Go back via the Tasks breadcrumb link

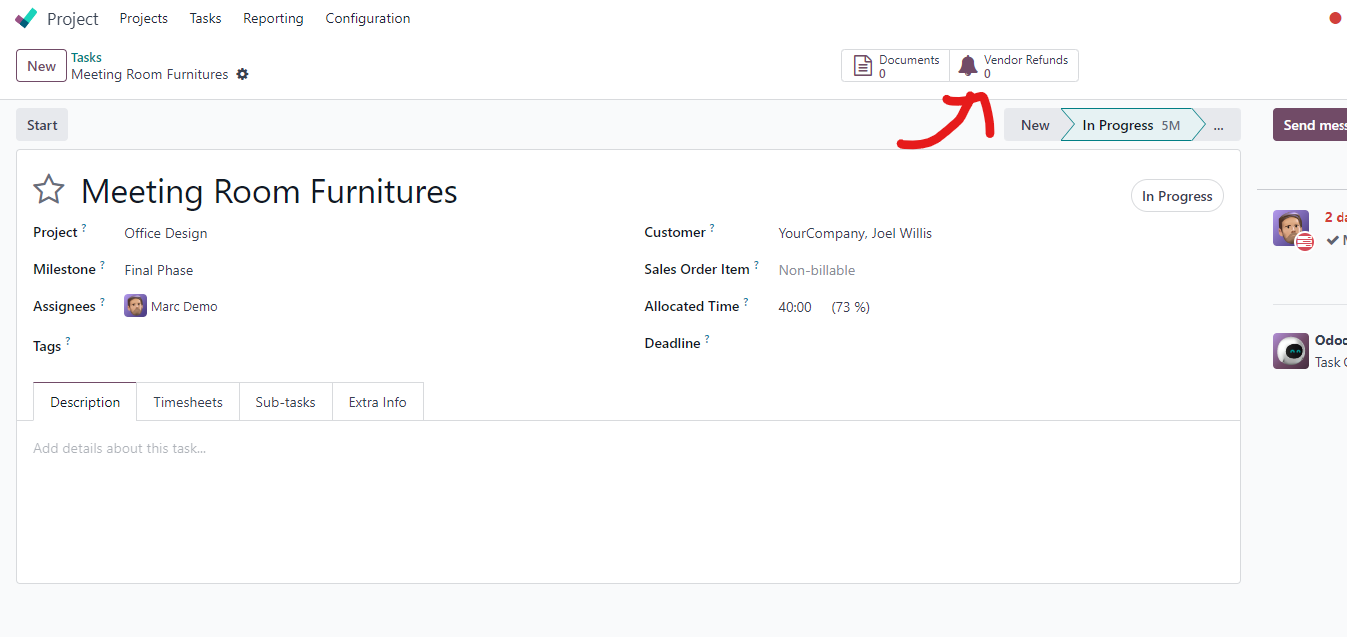(87, 58)
